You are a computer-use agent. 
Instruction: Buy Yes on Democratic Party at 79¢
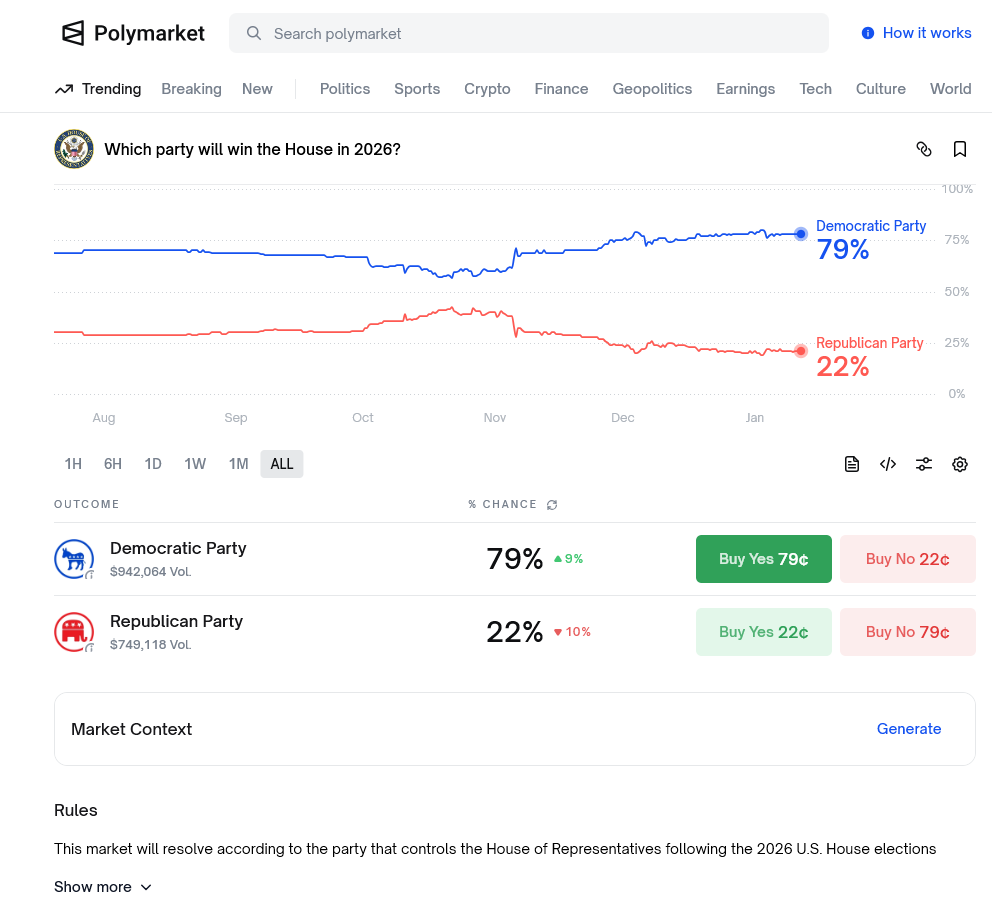point(763,559)
